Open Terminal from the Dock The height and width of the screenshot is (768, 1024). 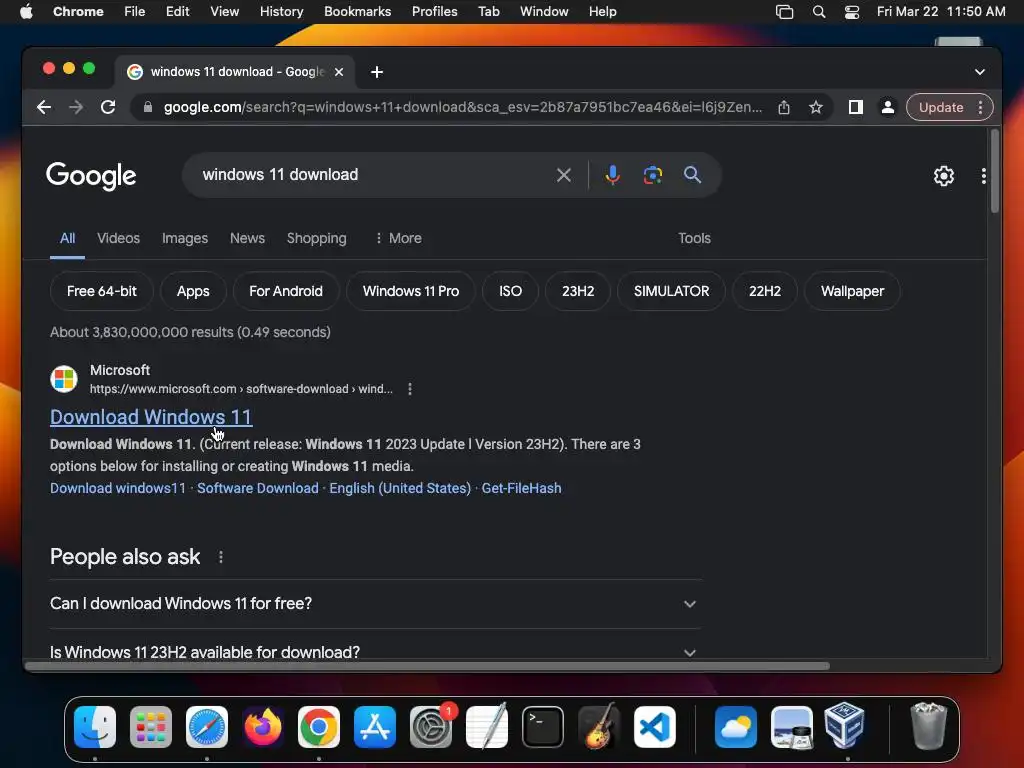pyautogui.click(x=543, y=727)
